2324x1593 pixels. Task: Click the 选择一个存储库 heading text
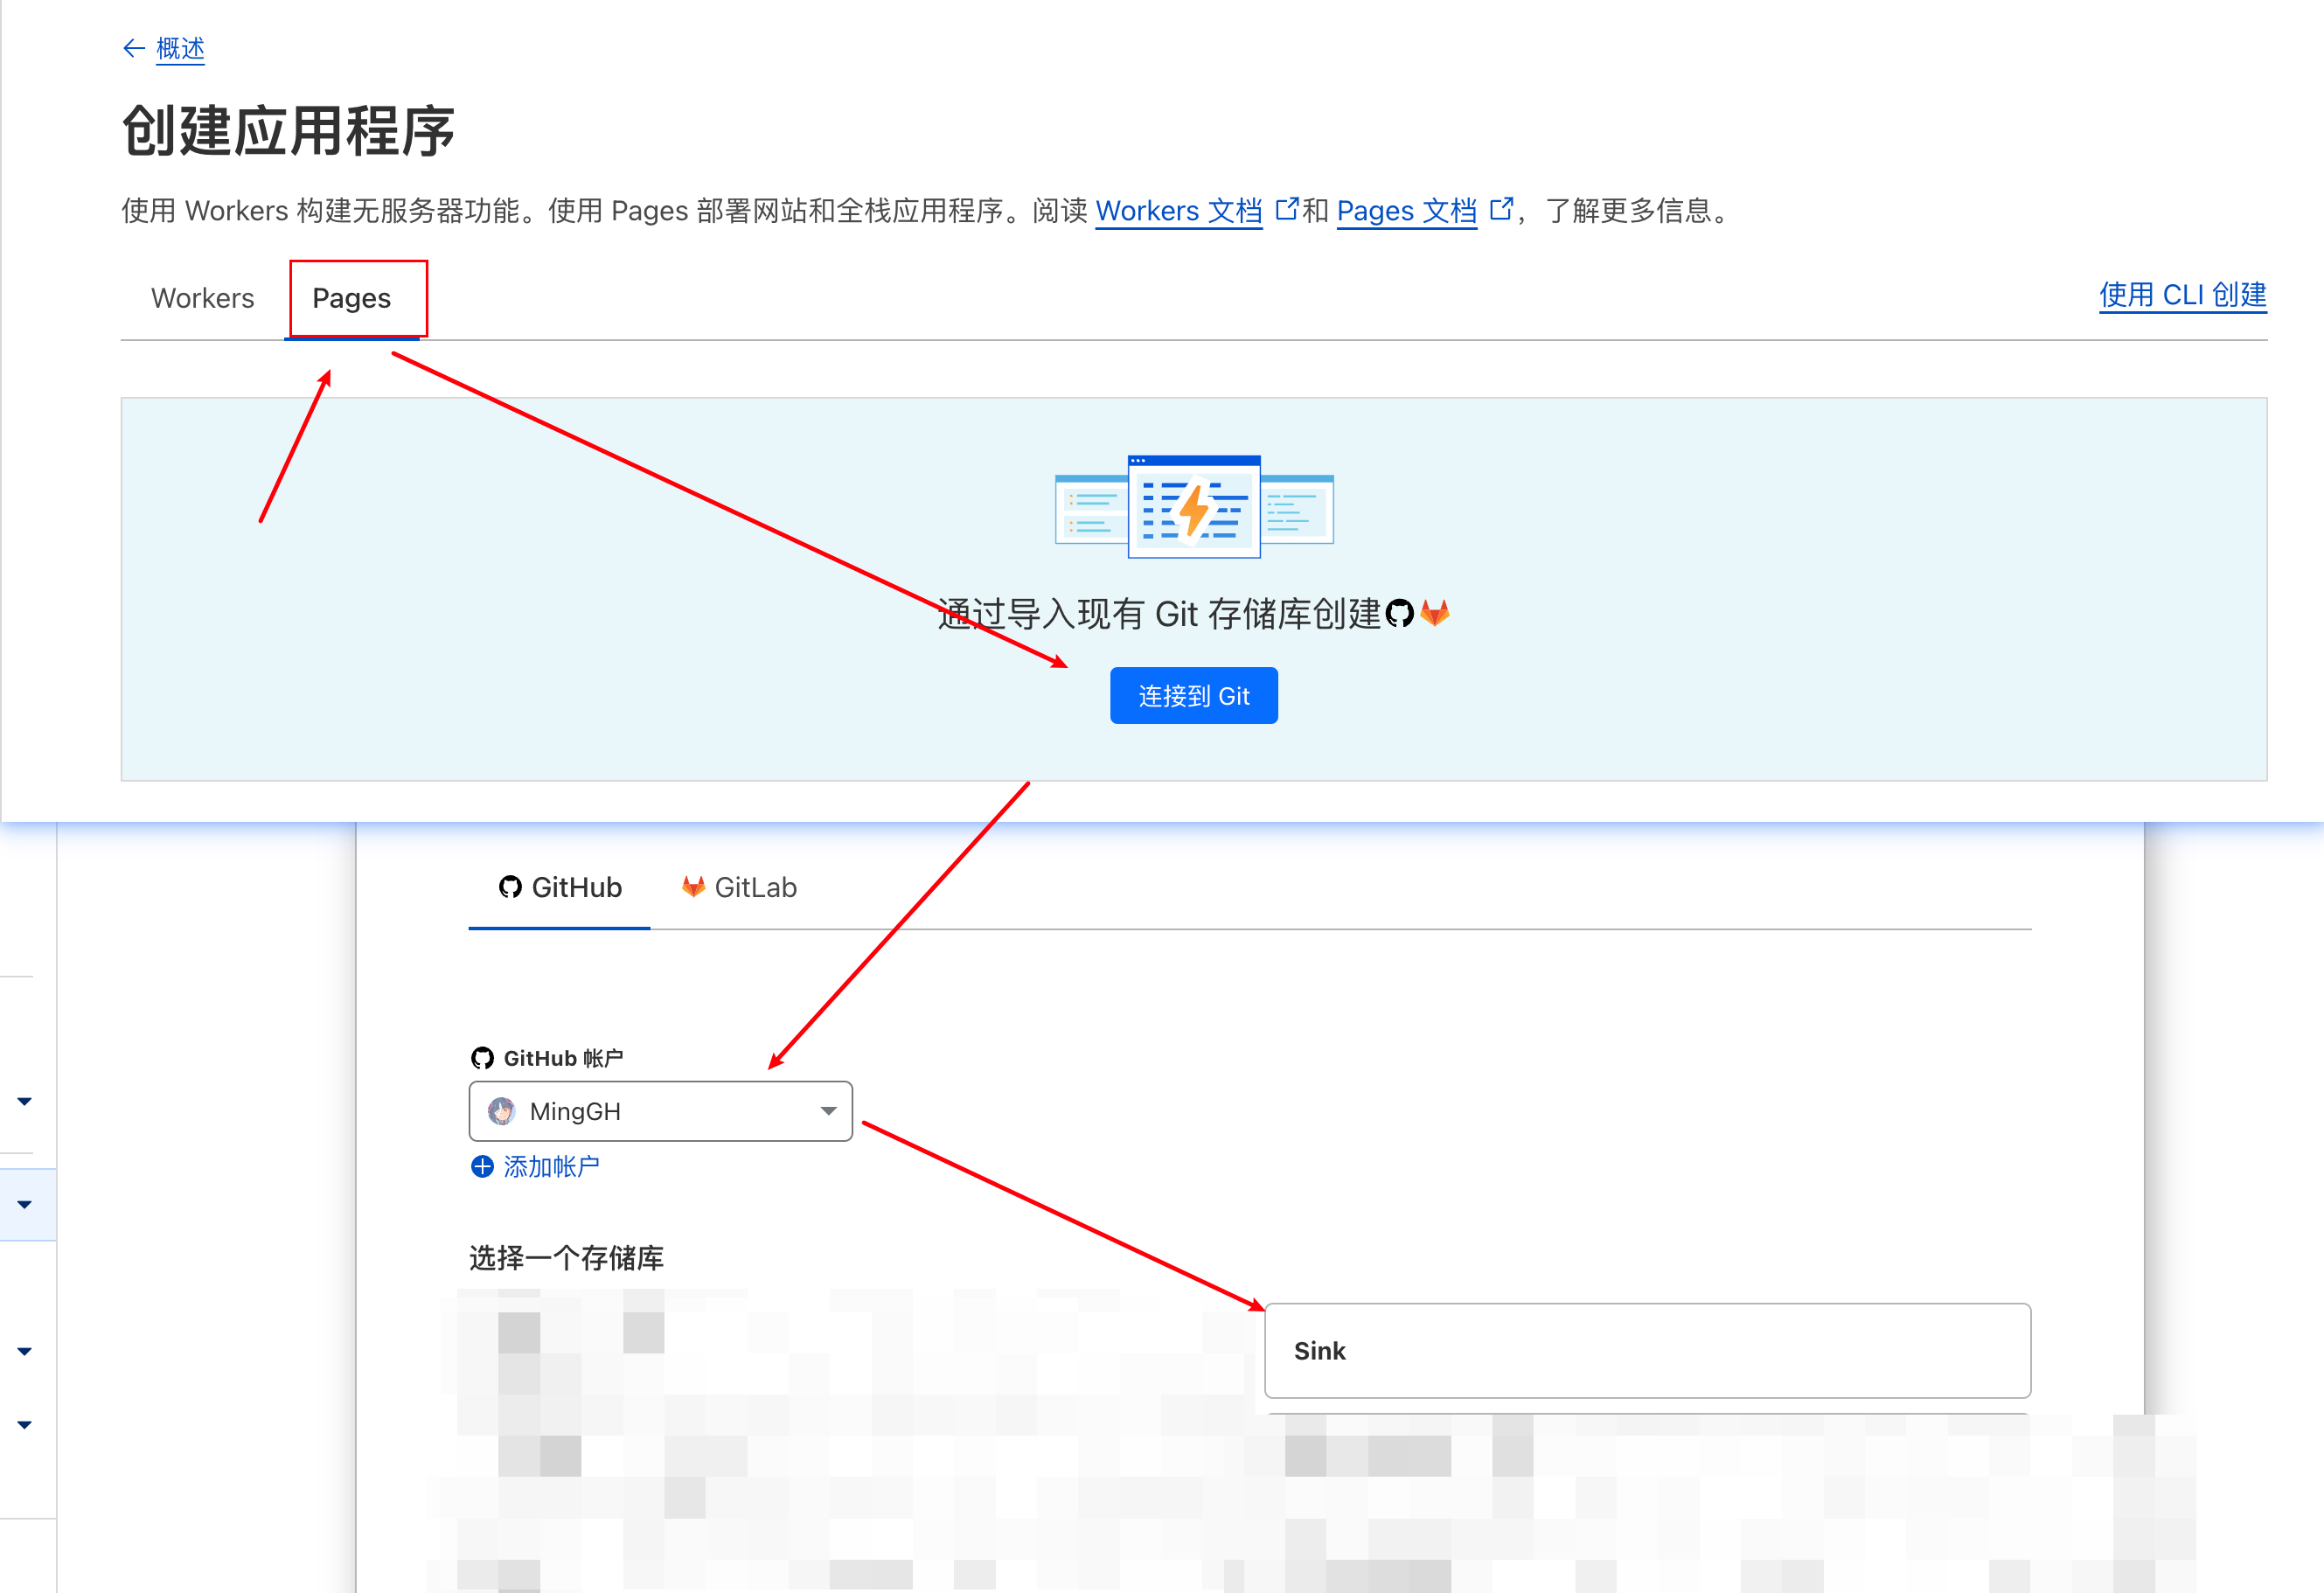point(566,1258)
